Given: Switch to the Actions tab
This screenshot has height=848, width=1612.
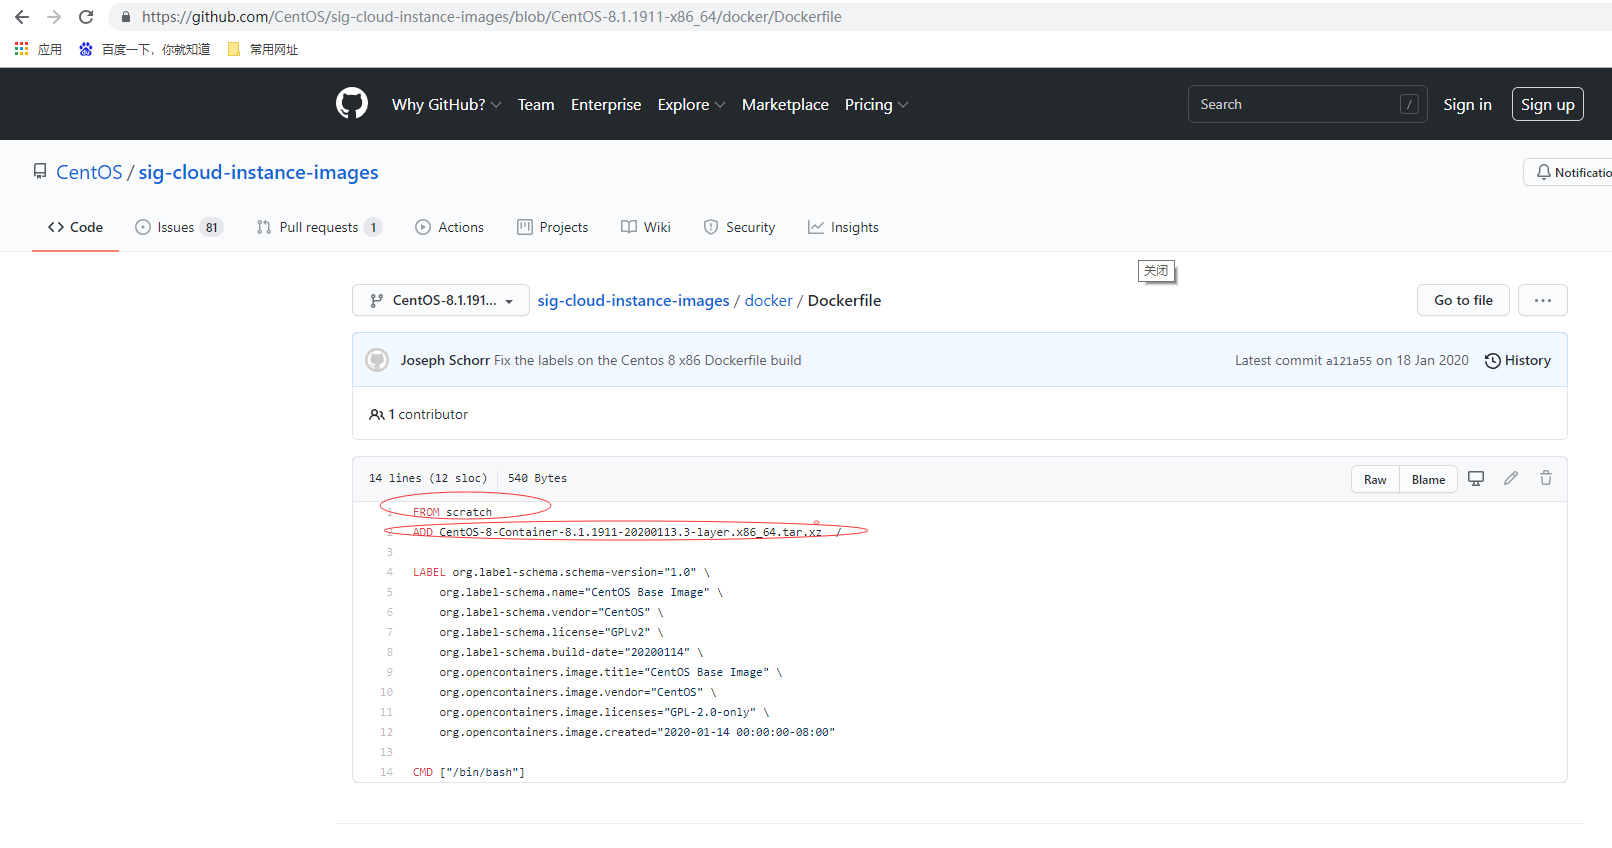Looking at the screenshot, I should click(x=450, y=227).
